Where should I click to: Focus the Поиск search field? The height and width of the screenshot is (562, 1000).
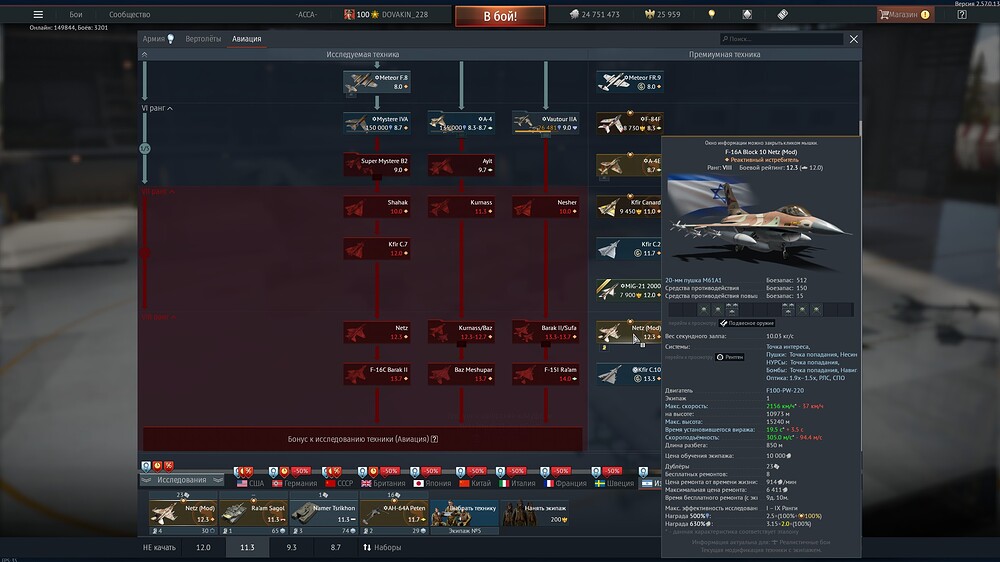[x=781, y=39]
